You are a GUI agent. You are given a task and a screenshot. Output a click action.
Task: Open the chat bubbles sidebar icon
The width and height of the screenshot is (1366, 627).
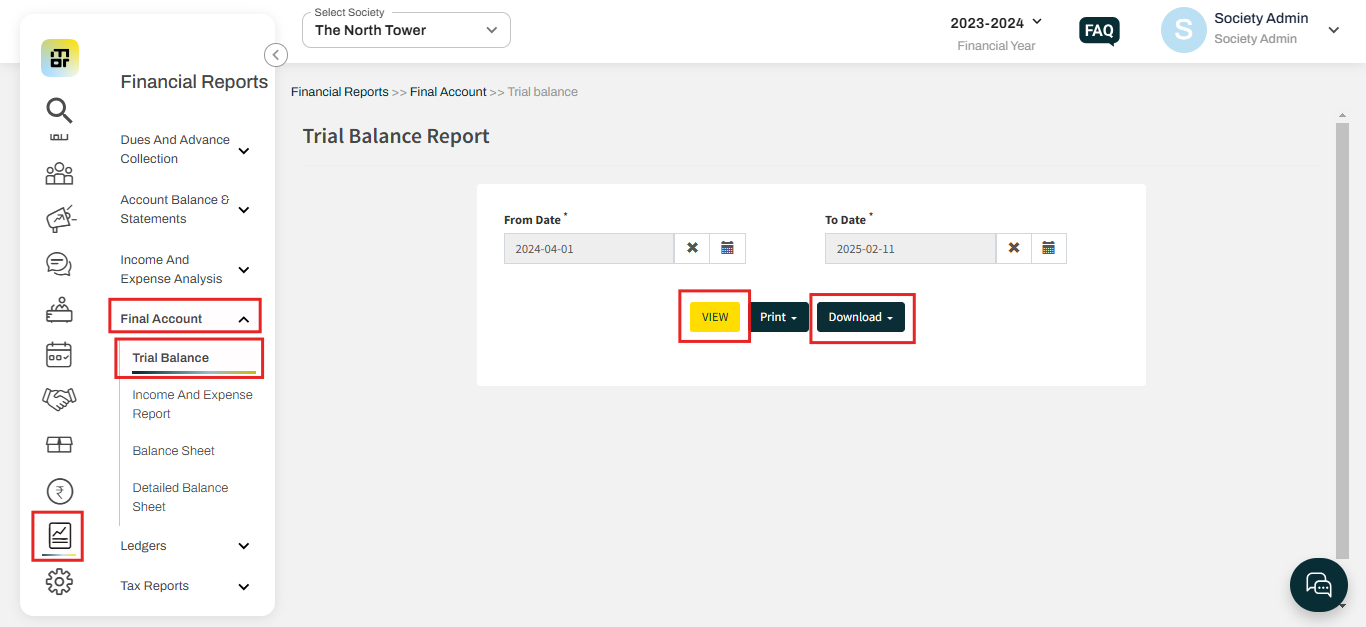tap(59, 264)
